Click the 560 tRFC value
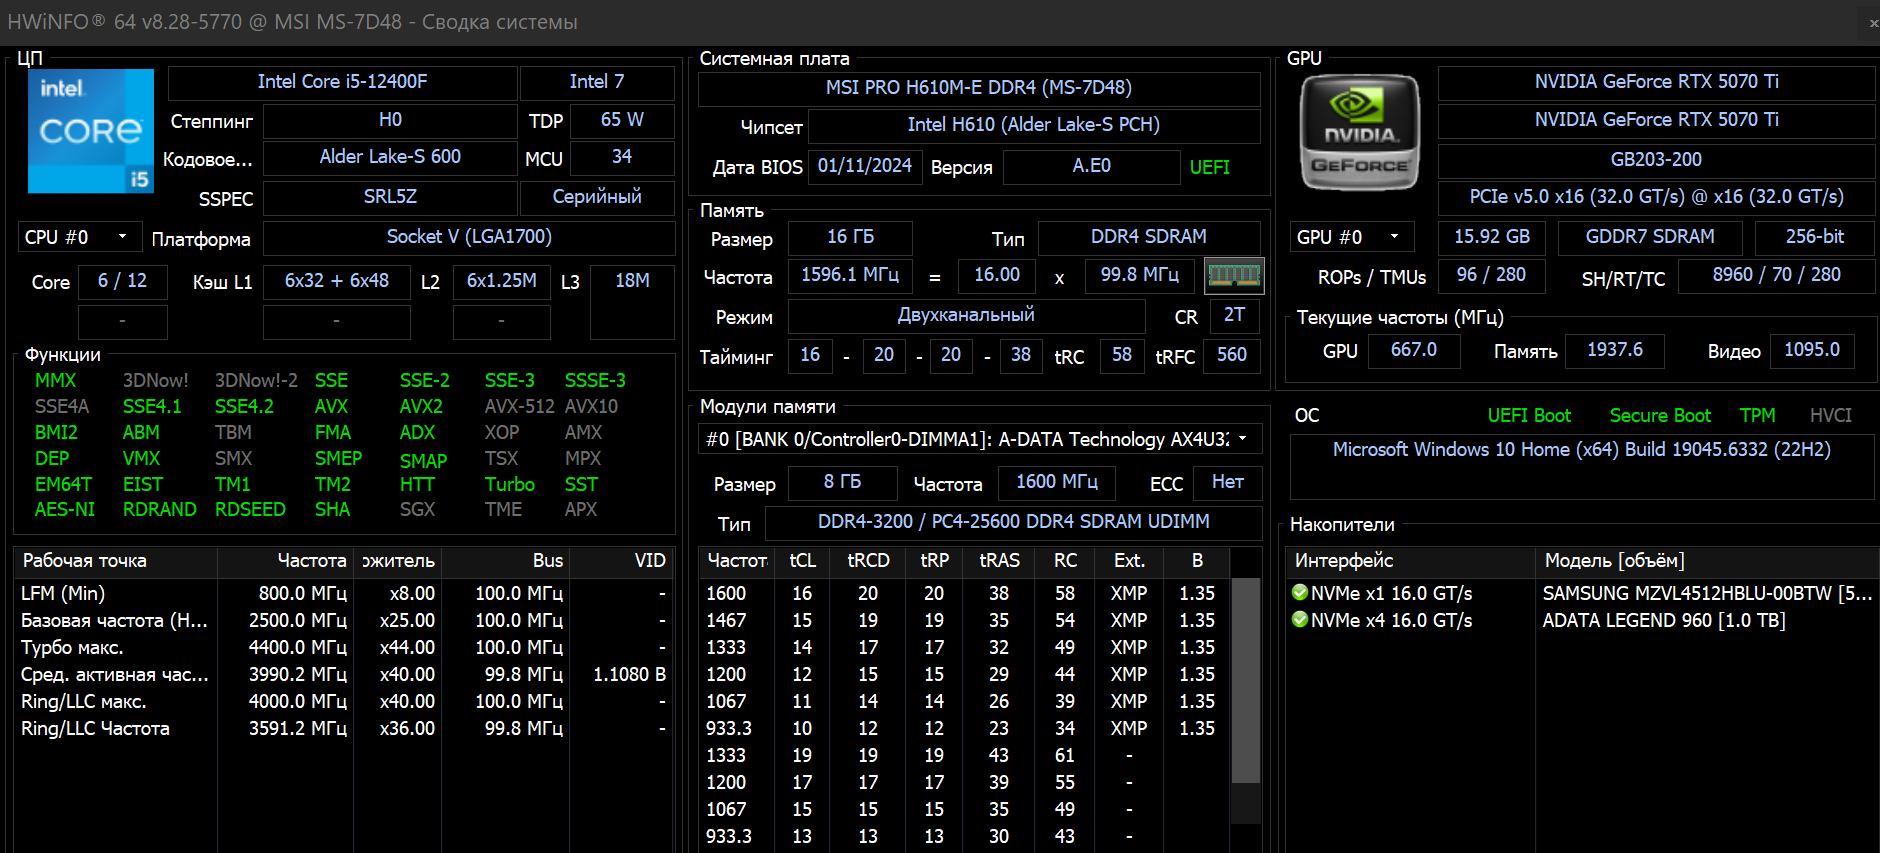 point(1232,355)
